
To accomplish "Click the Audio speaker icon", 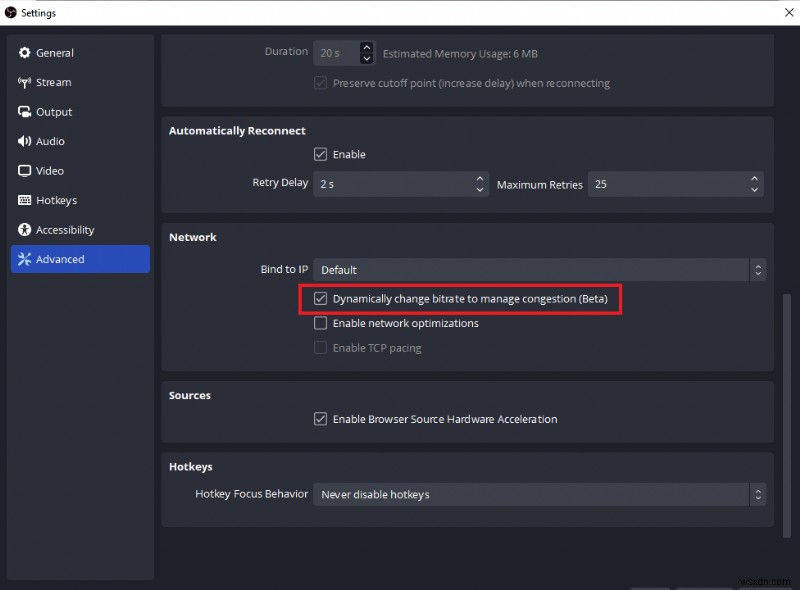I will tap(24, 141).
